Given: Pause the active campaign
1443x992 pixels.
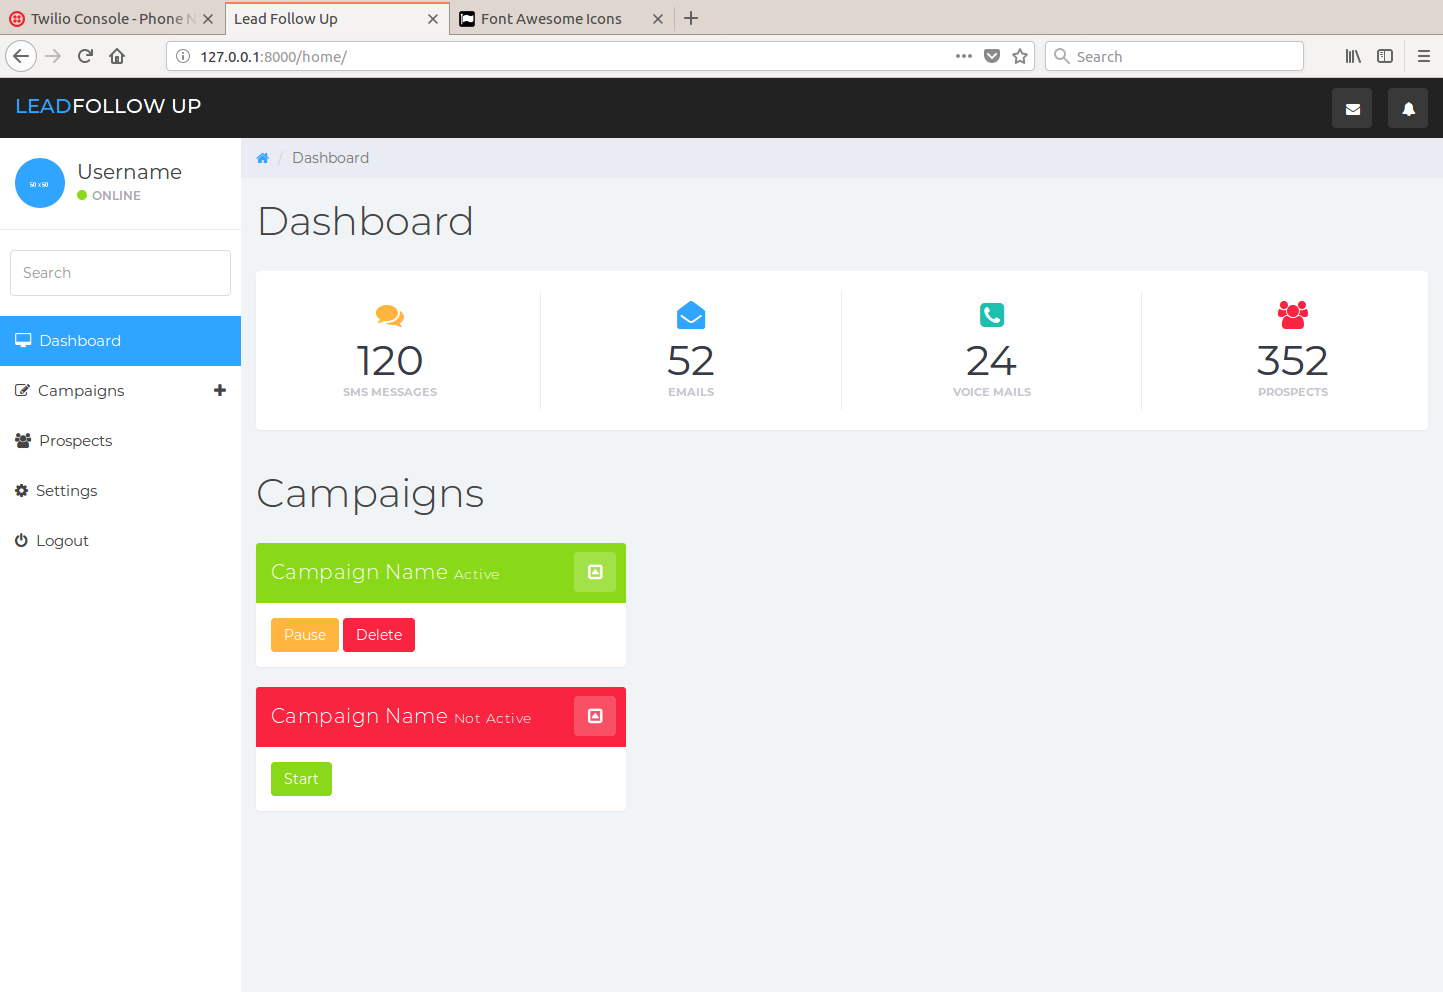Looking at the screenshot, I should [x=305, y=635].
